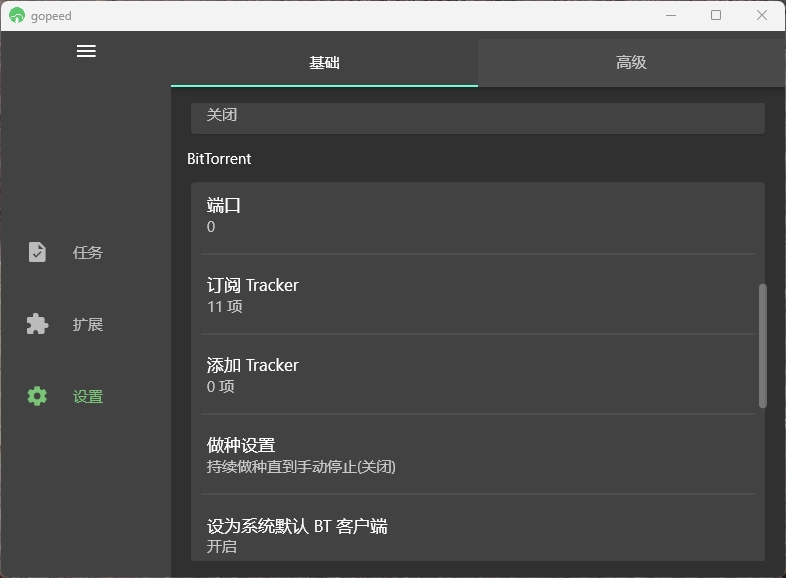Click the green 设置 gear icon
The height and width of the screenshot is (578, 786).
(37, 396)
